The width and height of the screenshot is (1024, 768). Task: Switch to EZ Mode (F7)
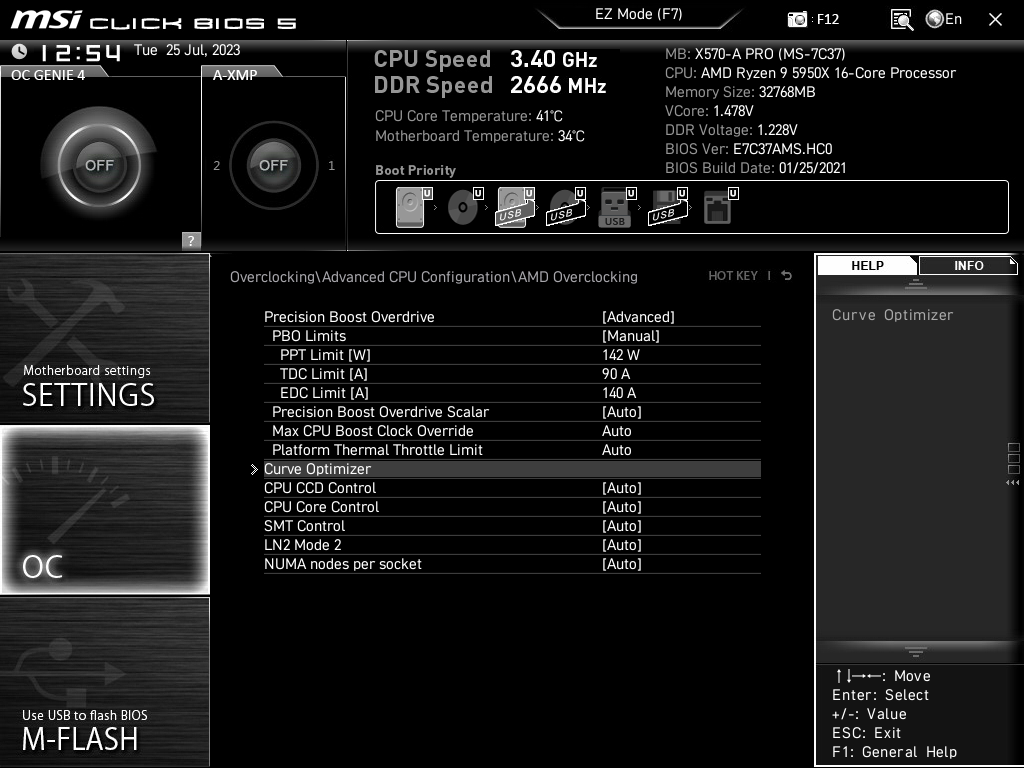point(638,14)
